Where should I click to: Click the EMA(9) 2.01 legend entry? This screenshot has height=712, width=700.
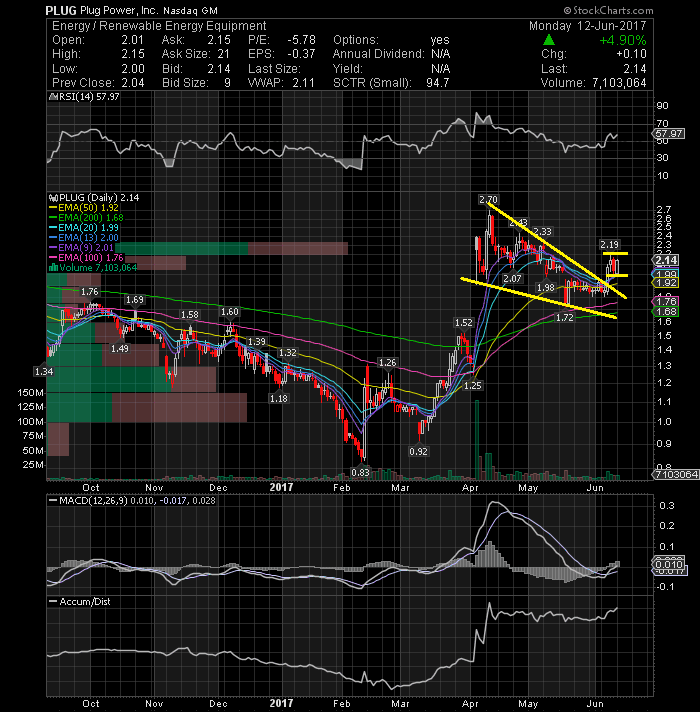tap(81, 247)
